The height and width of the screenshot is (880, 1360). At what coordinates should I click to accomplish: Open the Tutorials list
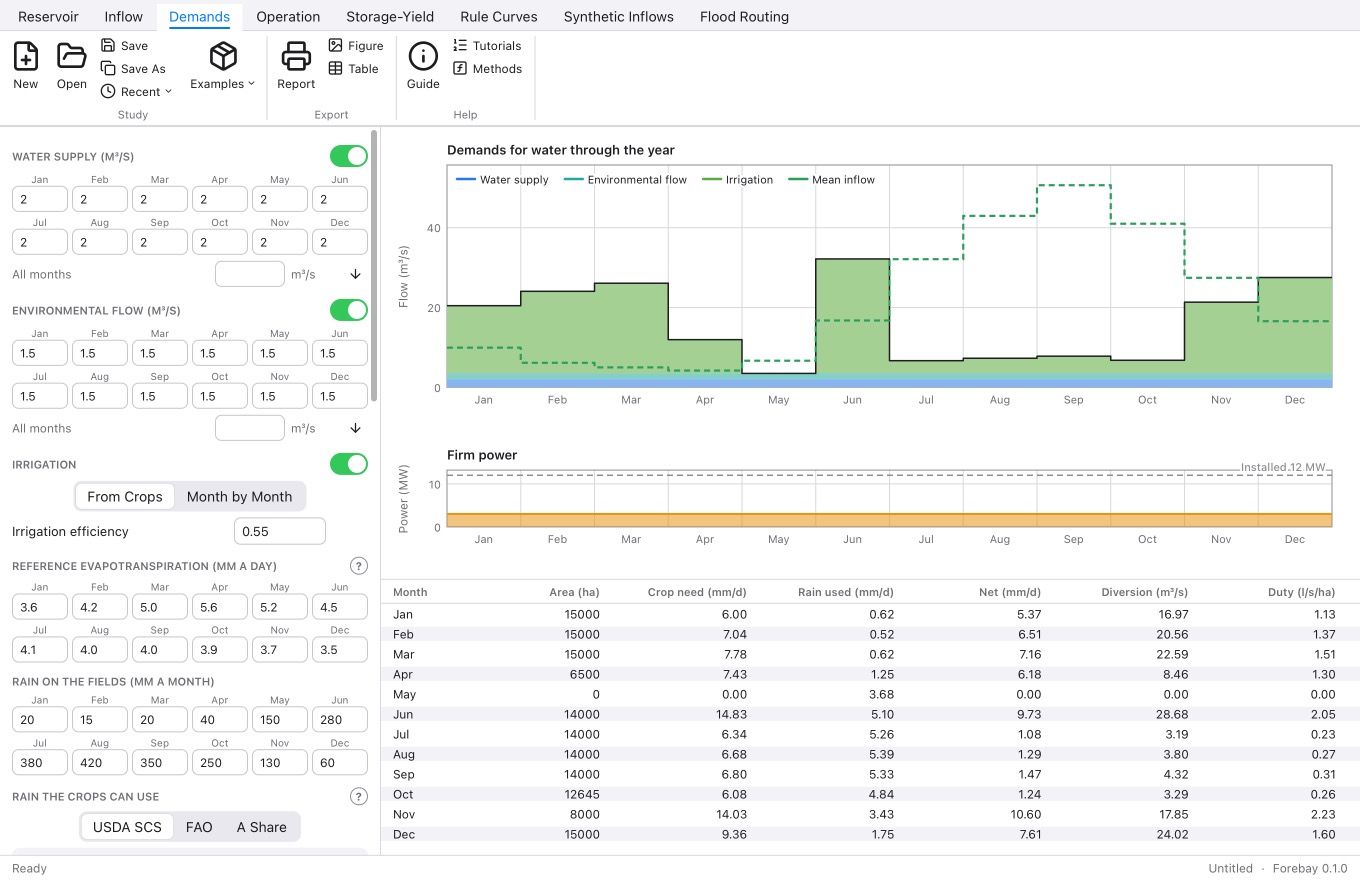tap(487, 46)
